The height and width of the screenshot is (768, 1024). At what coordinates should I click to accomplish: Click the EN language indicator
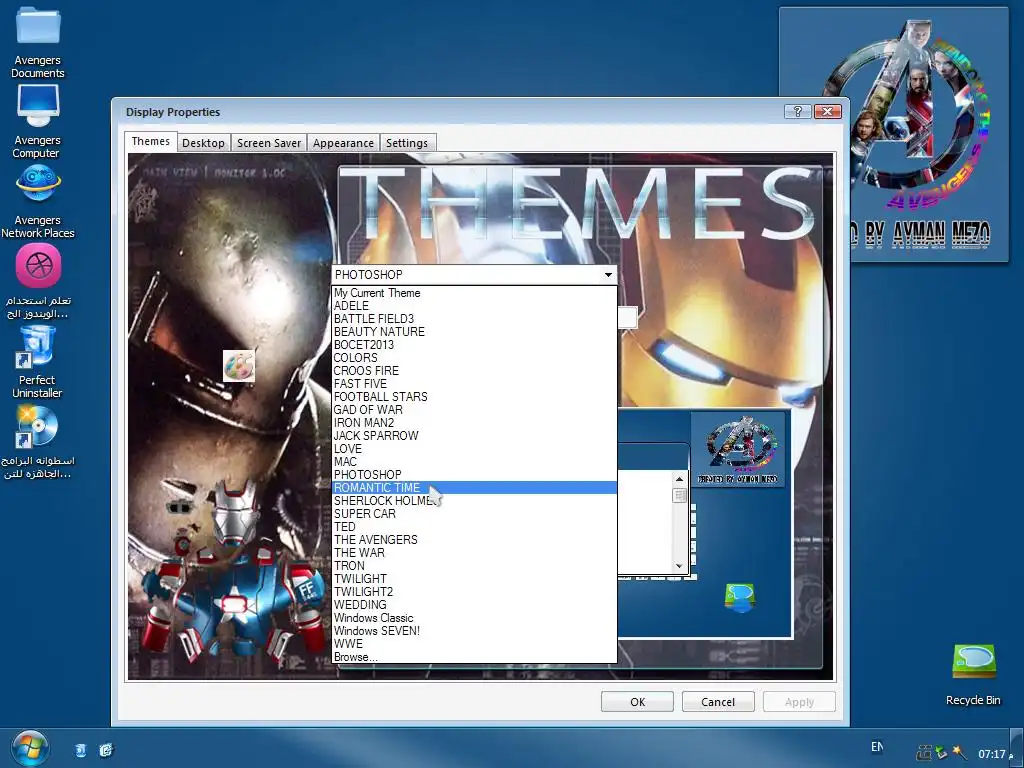[x=877, y=746]
